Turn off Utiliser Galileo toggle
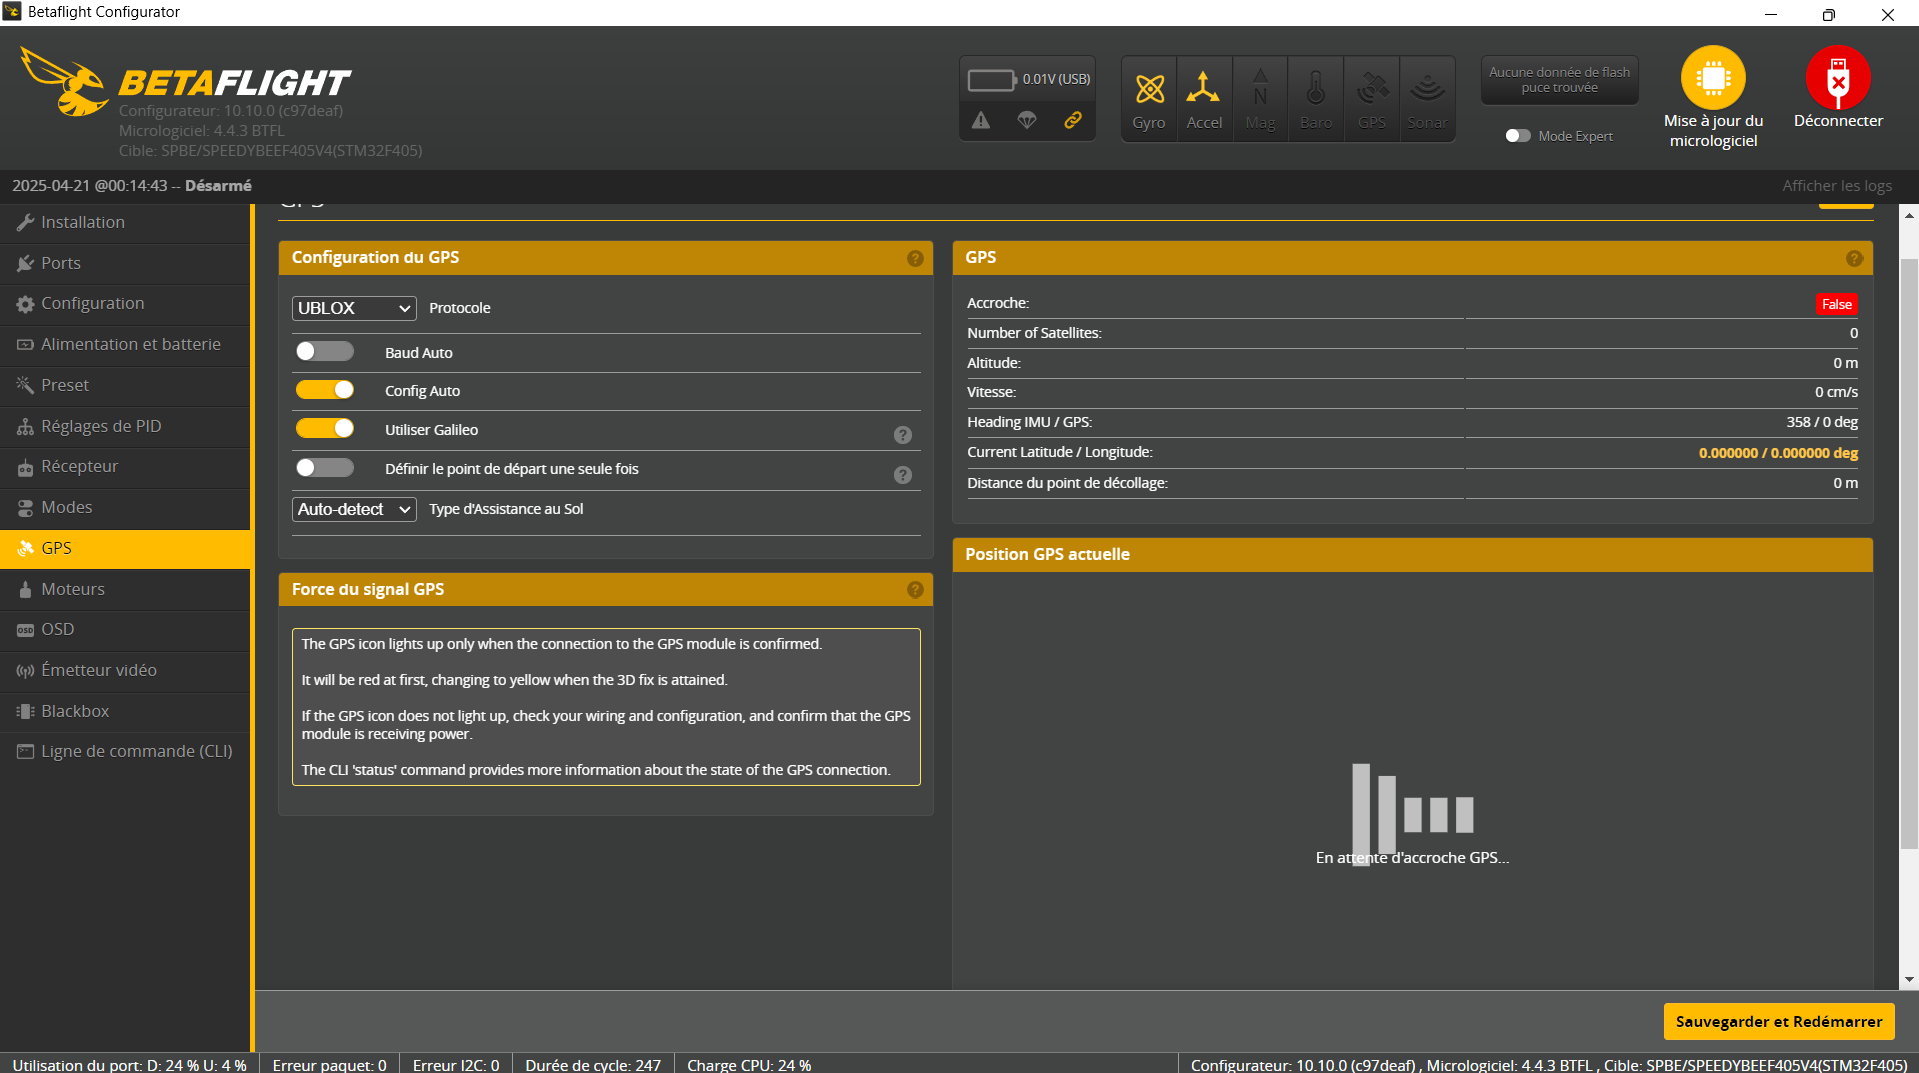The width and height of the screenshot is (1919, 1073). [325, 429]
